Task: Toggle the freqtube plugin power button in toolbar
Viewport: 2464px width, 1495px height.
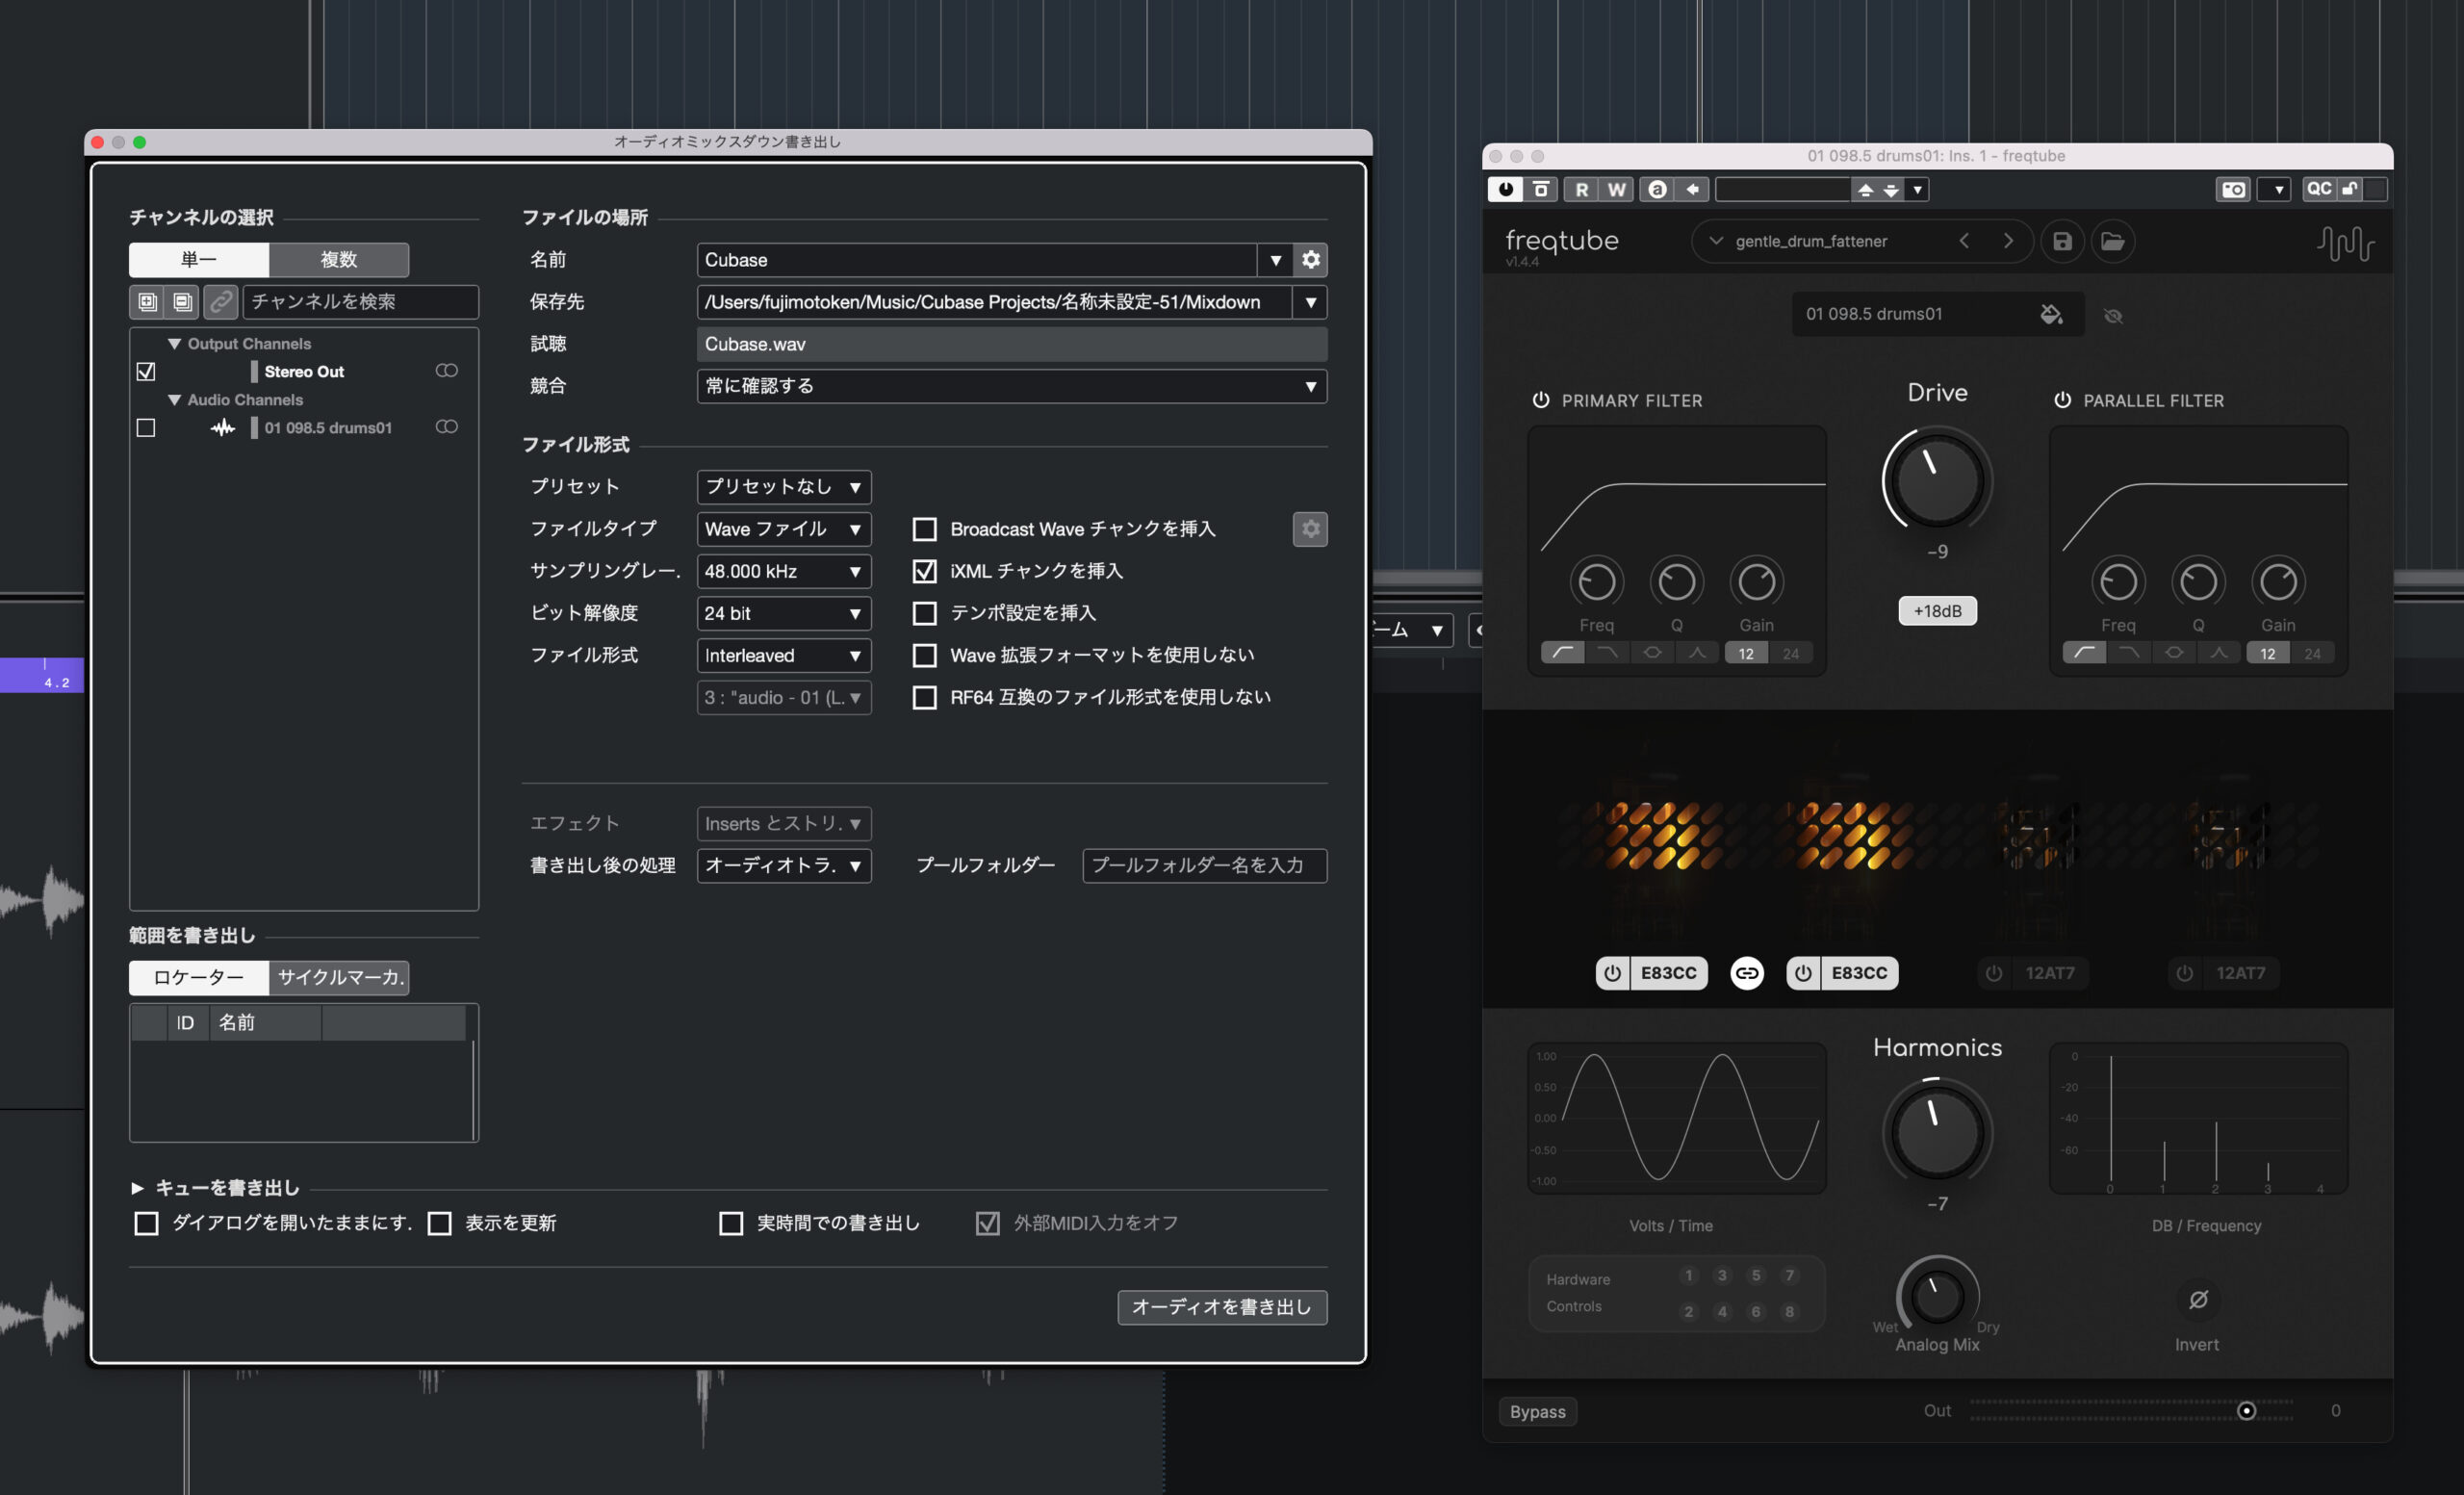Action: click(1505, 189)
